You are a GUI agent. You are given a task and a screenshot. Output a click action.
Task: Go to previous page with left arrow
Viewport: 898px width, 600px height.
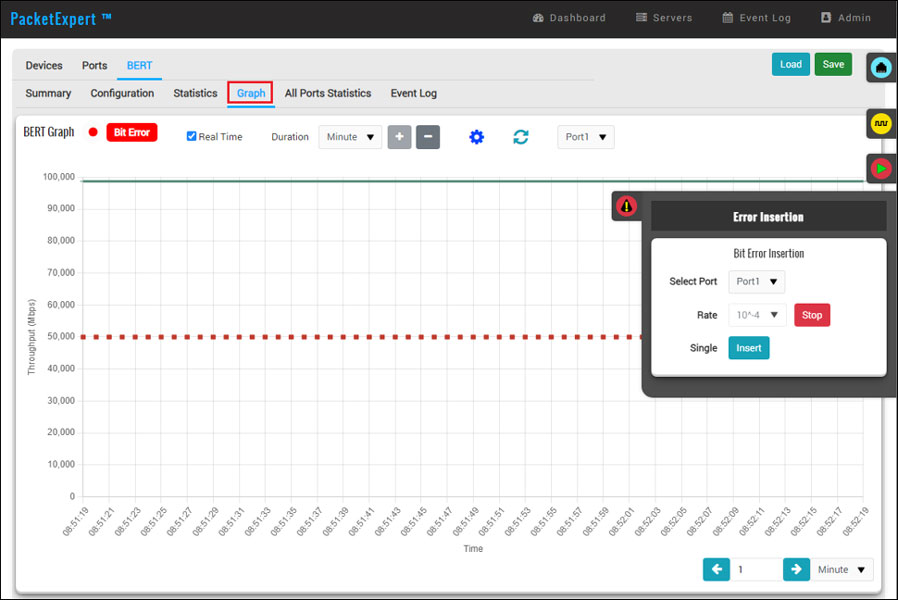coord(716,569)
